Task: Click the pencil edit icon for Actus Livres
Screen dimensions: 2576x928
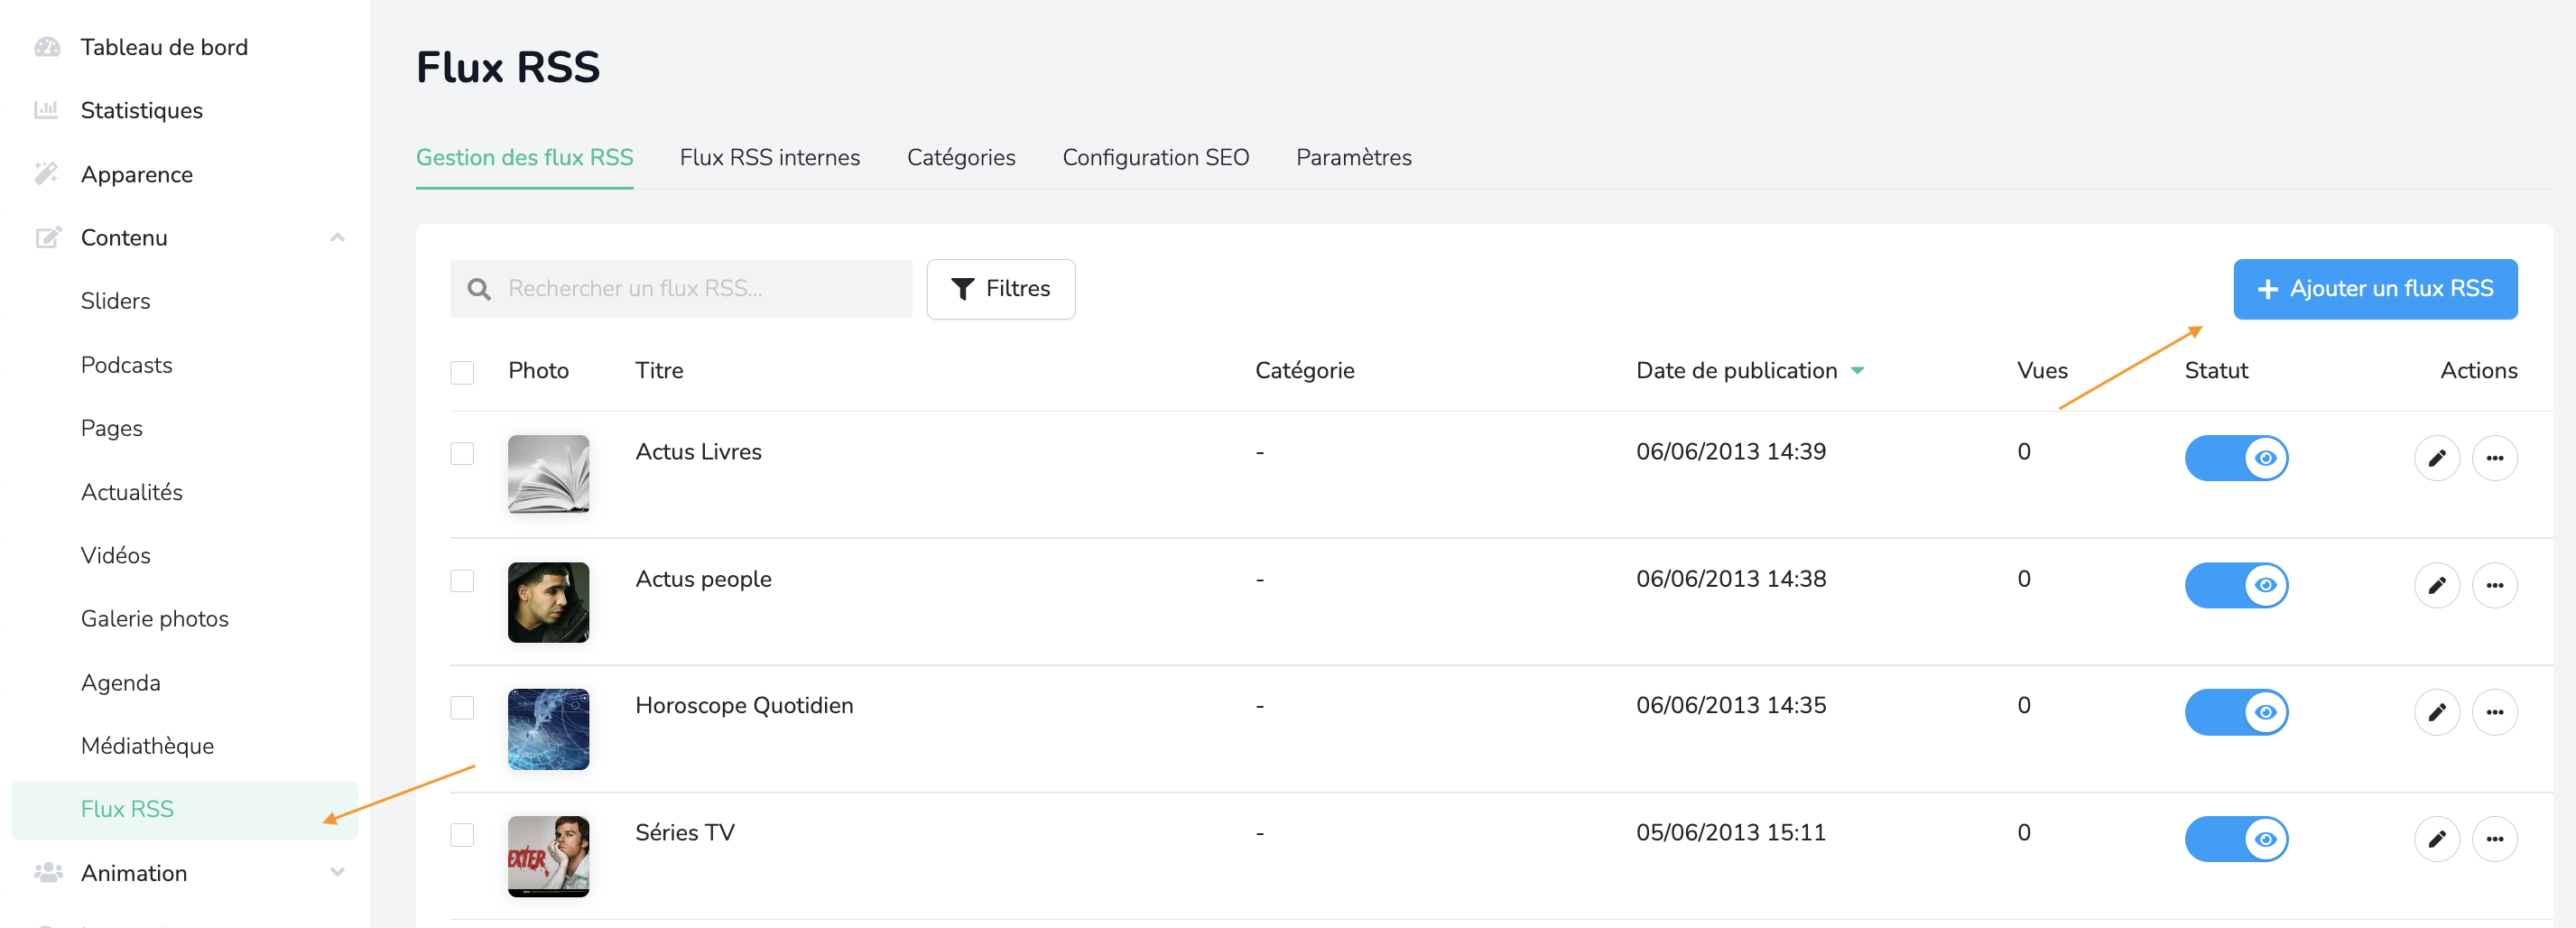Action: click(2436, 458)
